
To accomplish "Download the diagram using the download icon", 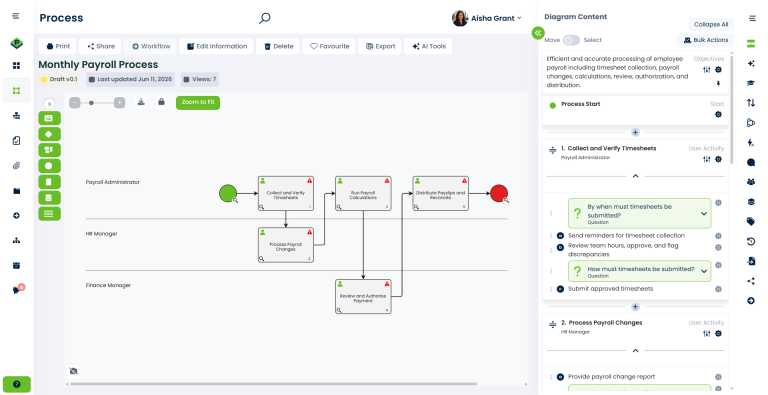I will 141,102.
